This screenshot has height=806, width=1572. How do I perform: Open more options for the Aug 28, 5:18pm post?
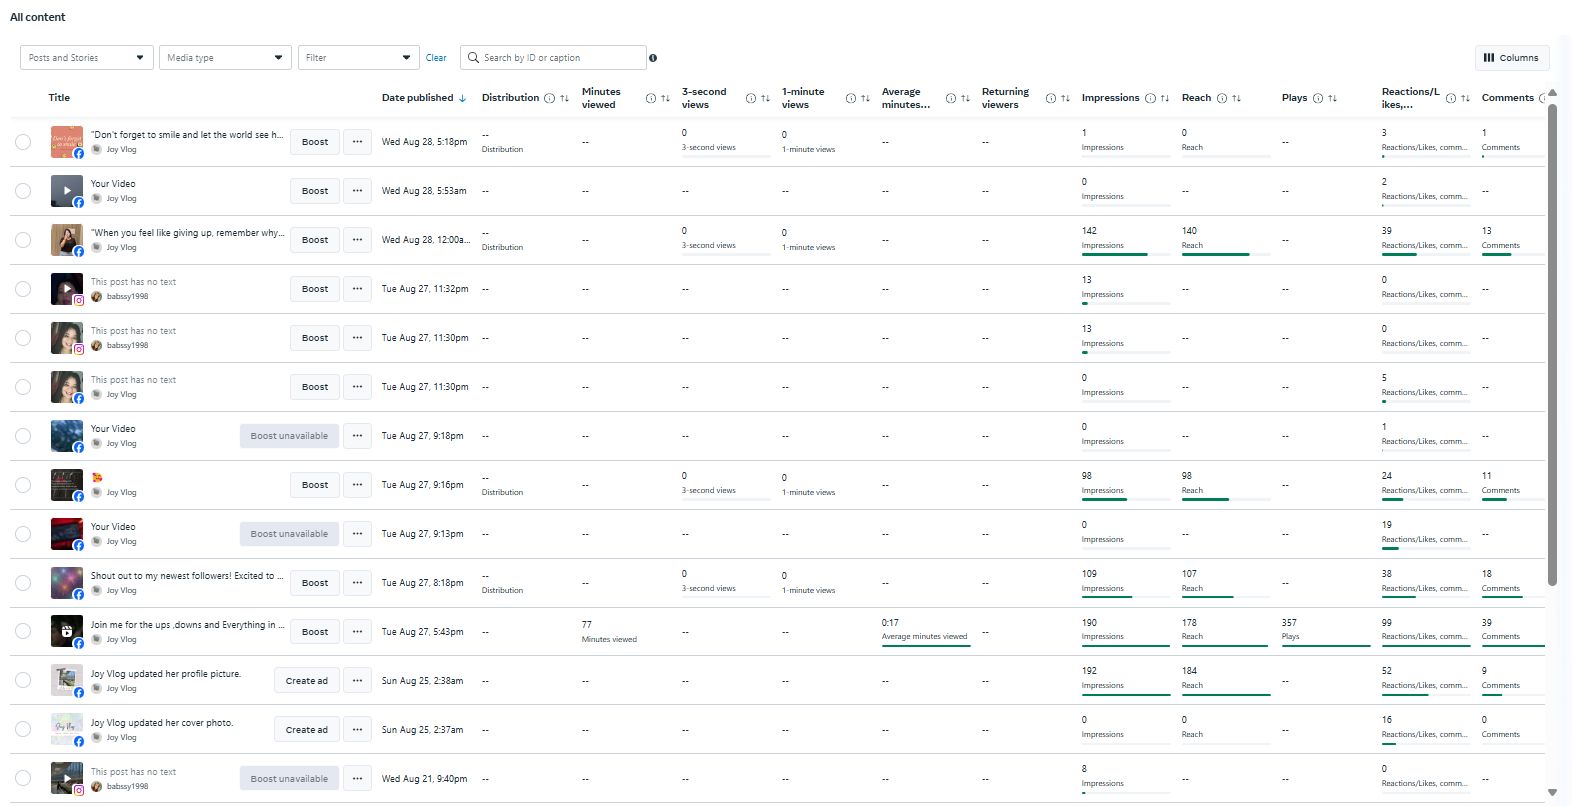(357, 142)
